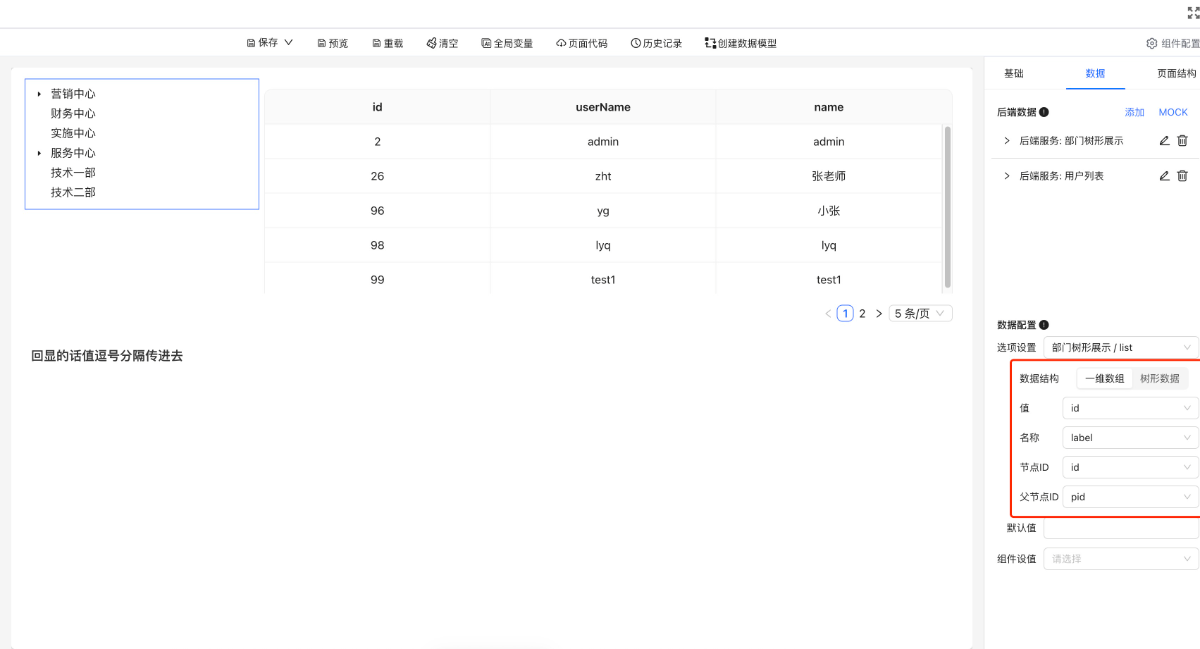Screen dimensions: 1200x649
Task: Open 组件配置 gear settings
Action: [1152, 43]
